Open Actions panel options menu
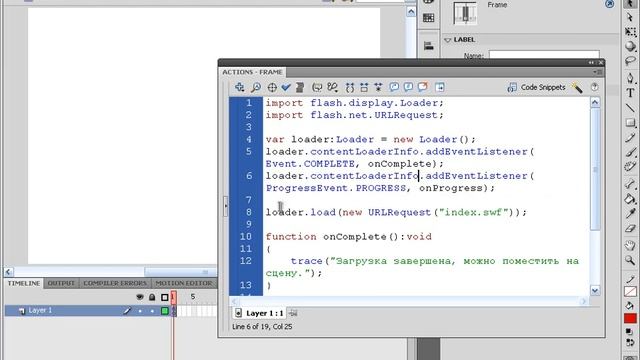 598,72
